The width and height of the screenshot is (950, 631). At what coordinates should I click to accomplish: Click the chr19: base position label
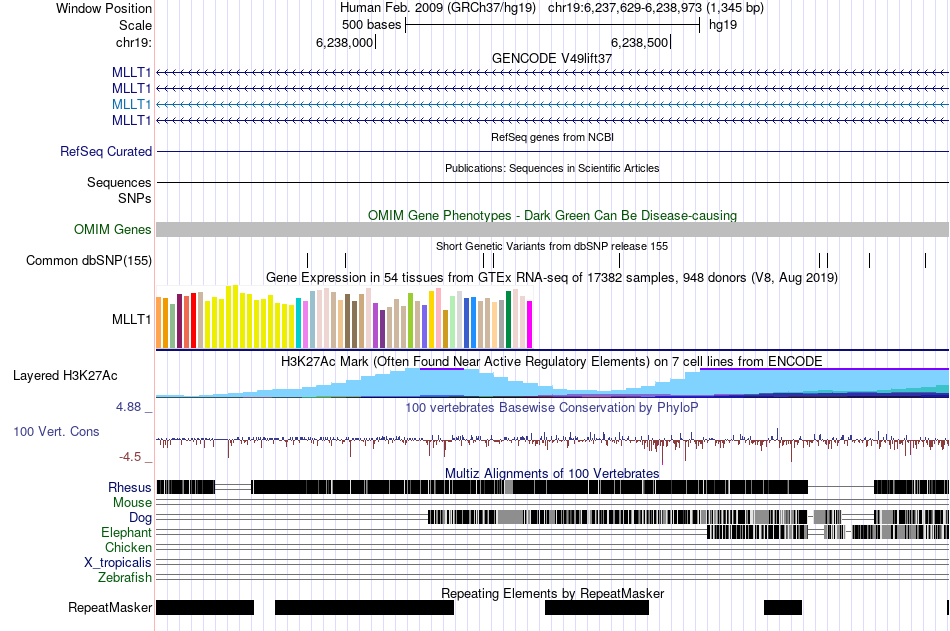click(x=134, y=42)
